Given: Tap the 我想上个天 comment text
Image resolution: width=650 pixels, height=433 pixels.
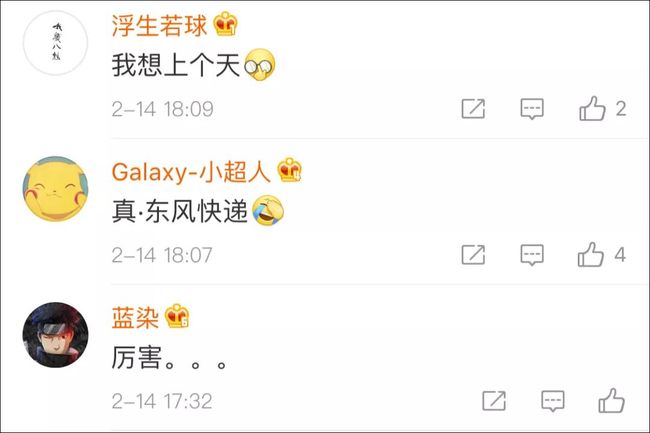Looking at the screenshot, I should 176,65.
